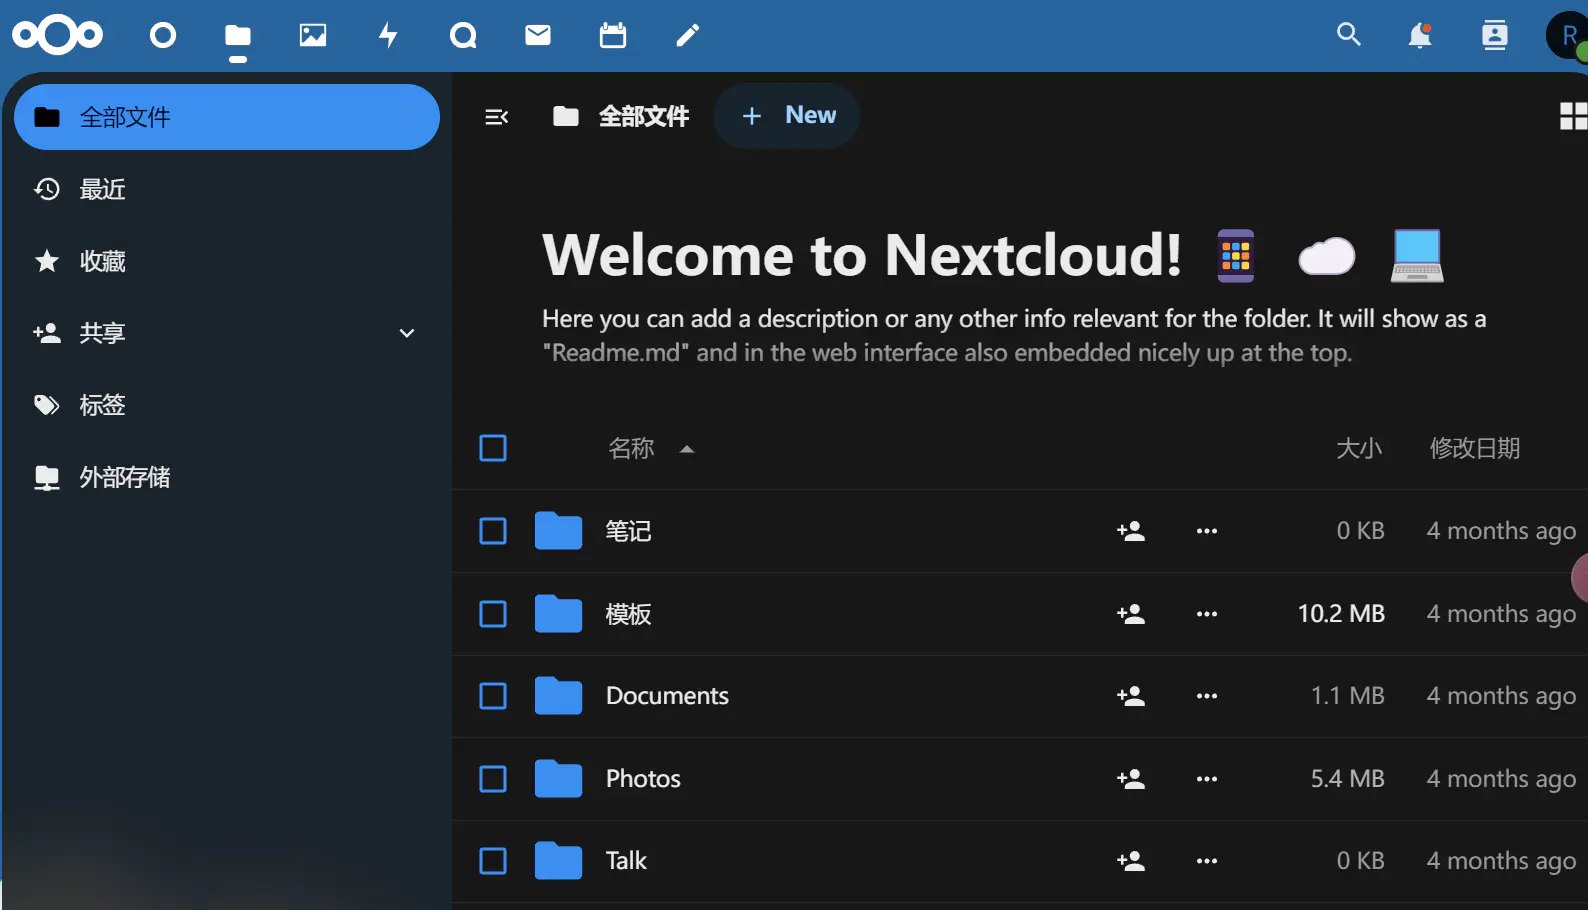Screen dimensions: 1588x910
Task: Expand the 共享 section chevron
Action: (x=407, y=333)
